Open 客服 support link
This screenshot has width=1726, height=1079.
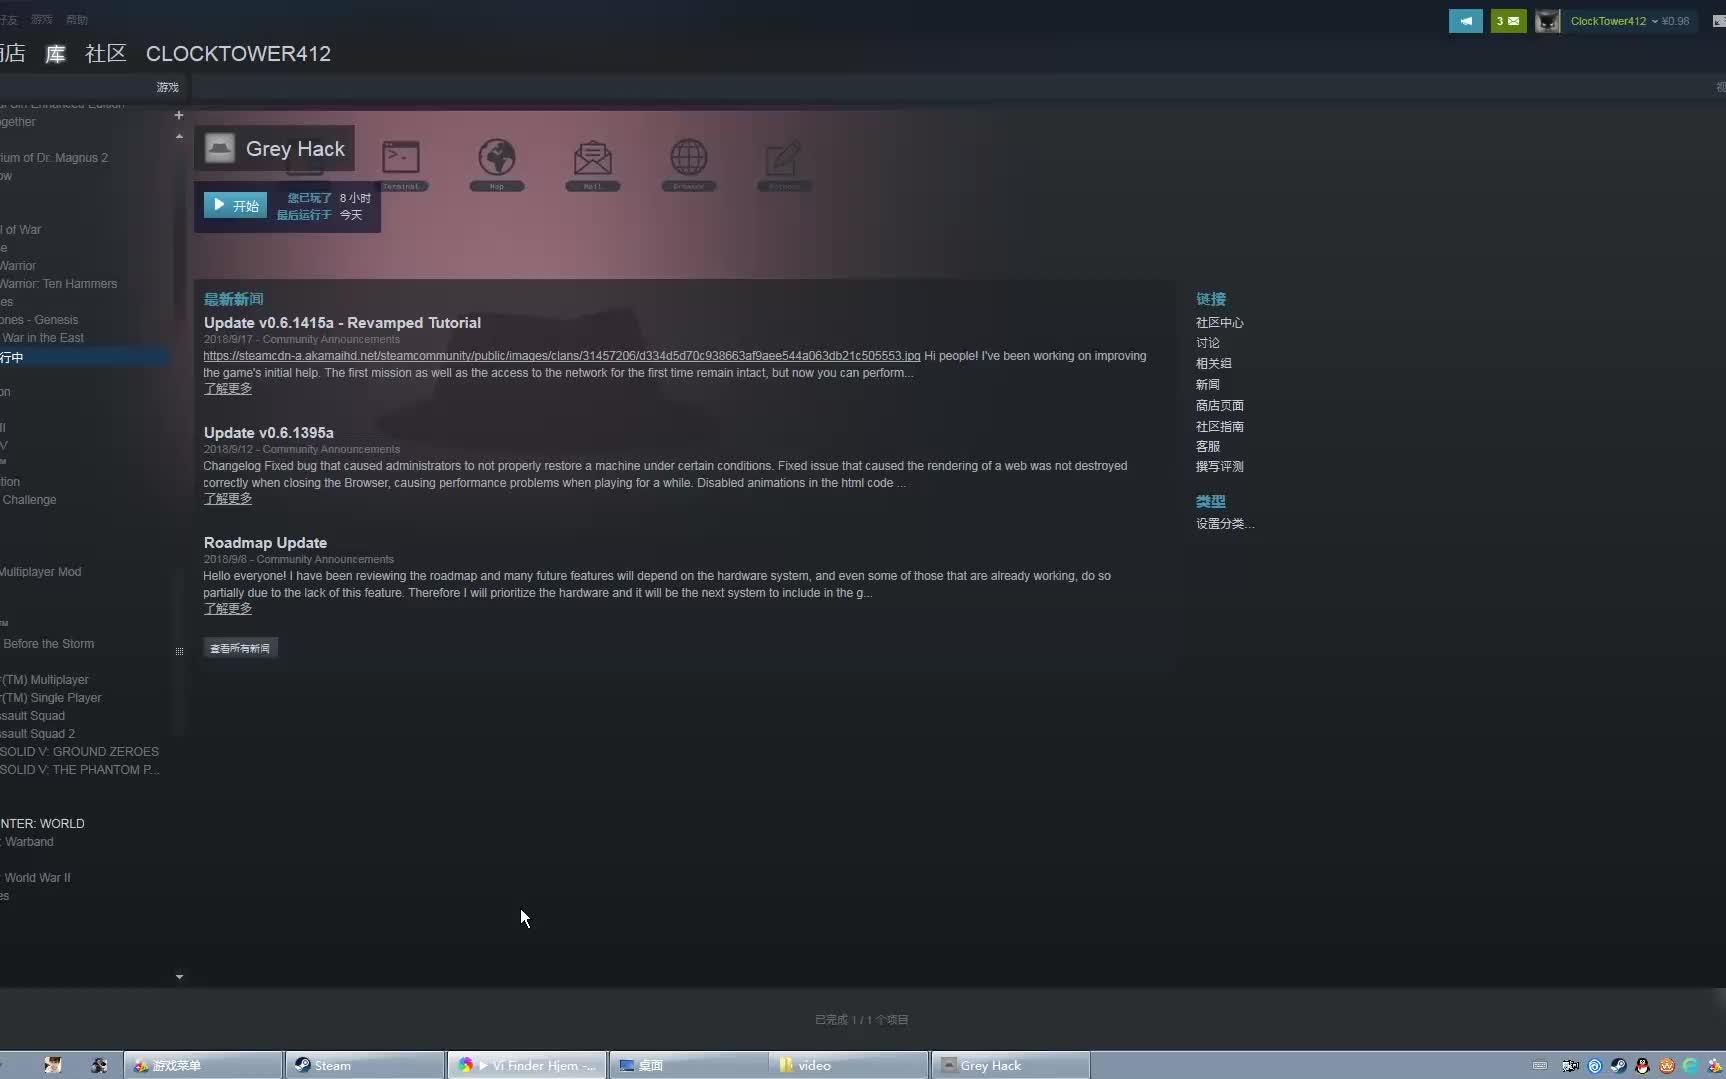tap(1208, 447)
